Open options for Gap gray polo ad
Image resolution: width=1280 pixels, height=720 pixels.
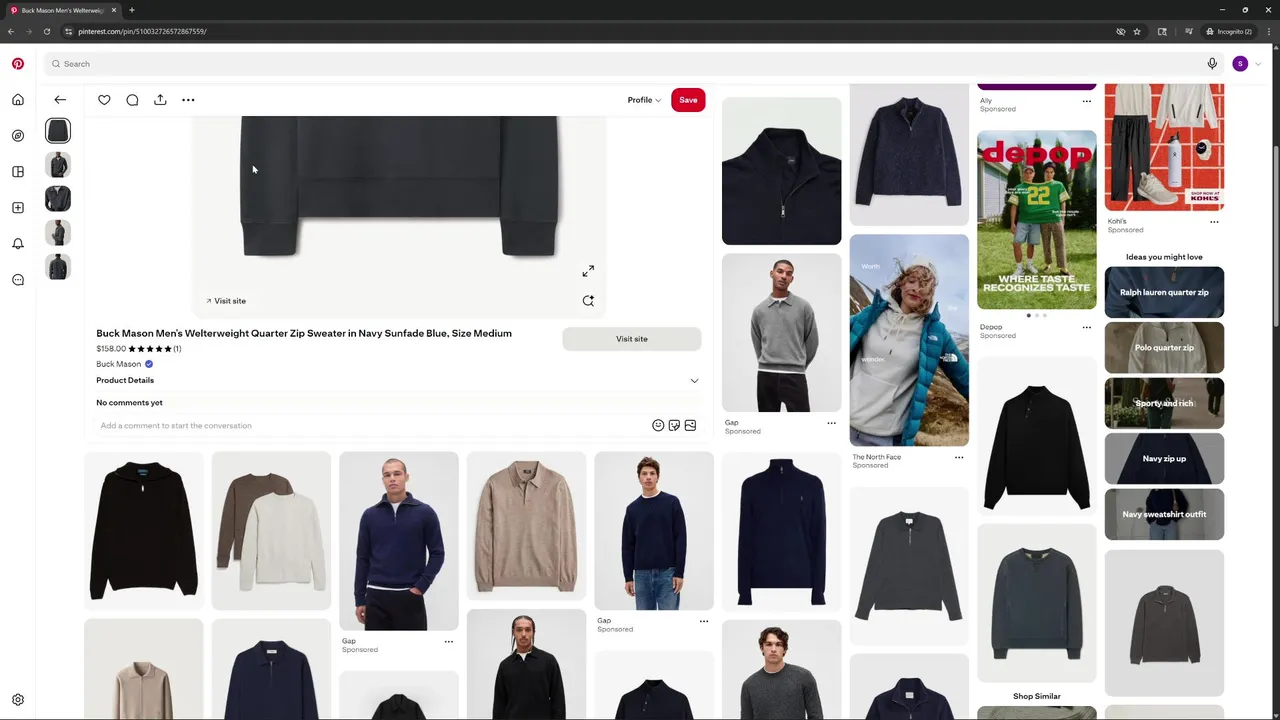(x=831, y=423)
